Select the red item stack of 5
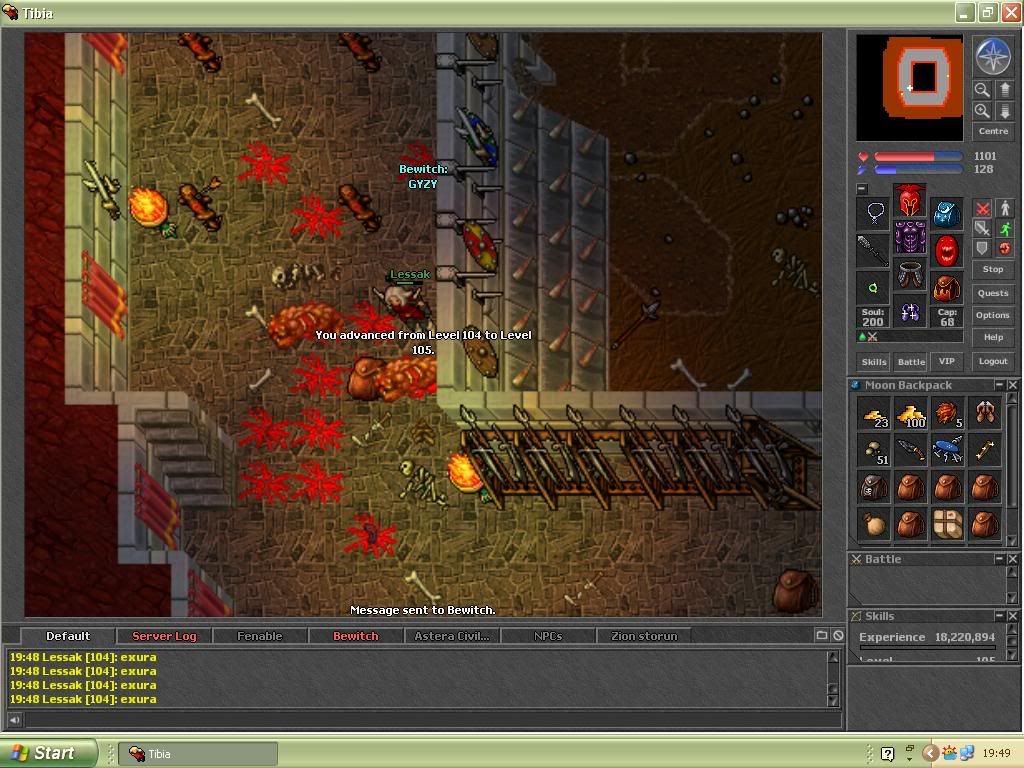 948,415
